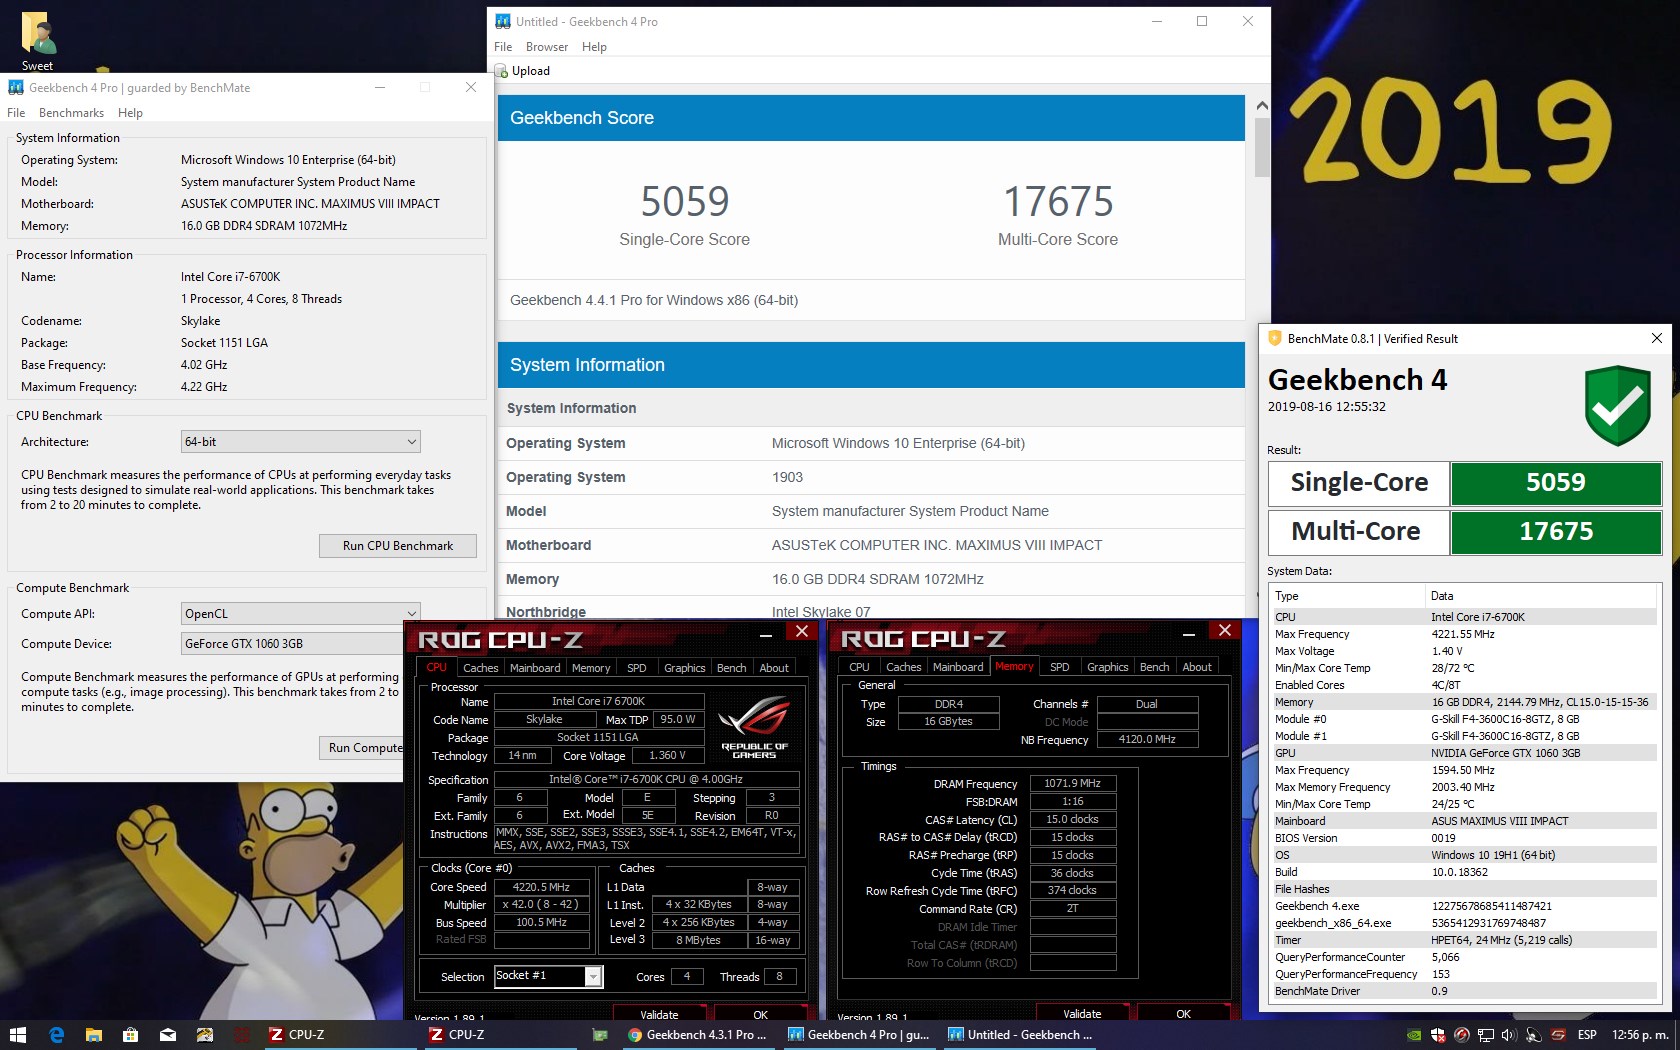This screenshot has width=1680, height=1050.
Task: Select Memory tab in left CPU-Z window
Action: point(591,668)
